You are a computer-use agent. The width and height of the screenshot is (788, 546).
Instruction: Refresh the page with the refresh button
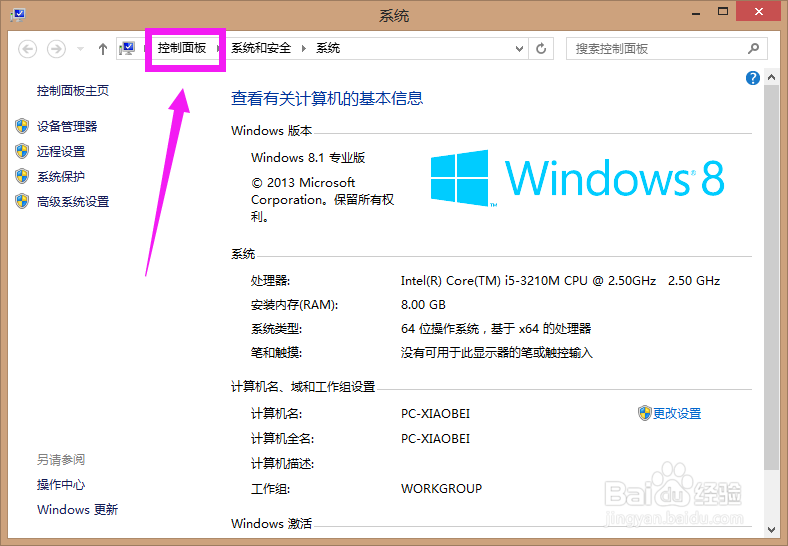point(541,49)
